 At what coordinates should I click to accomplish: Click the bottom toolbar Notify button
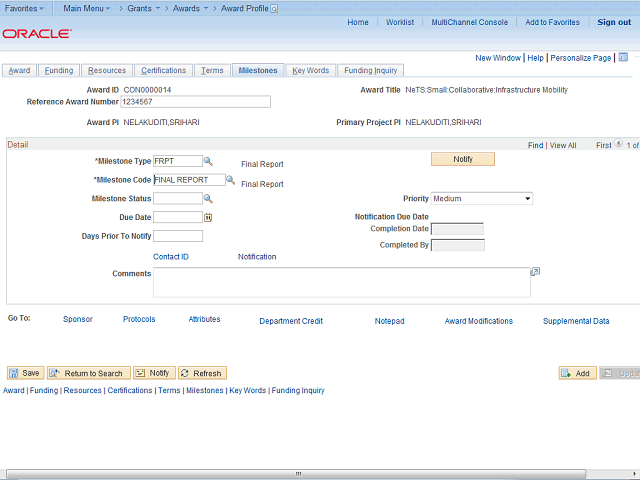(154, 373)
